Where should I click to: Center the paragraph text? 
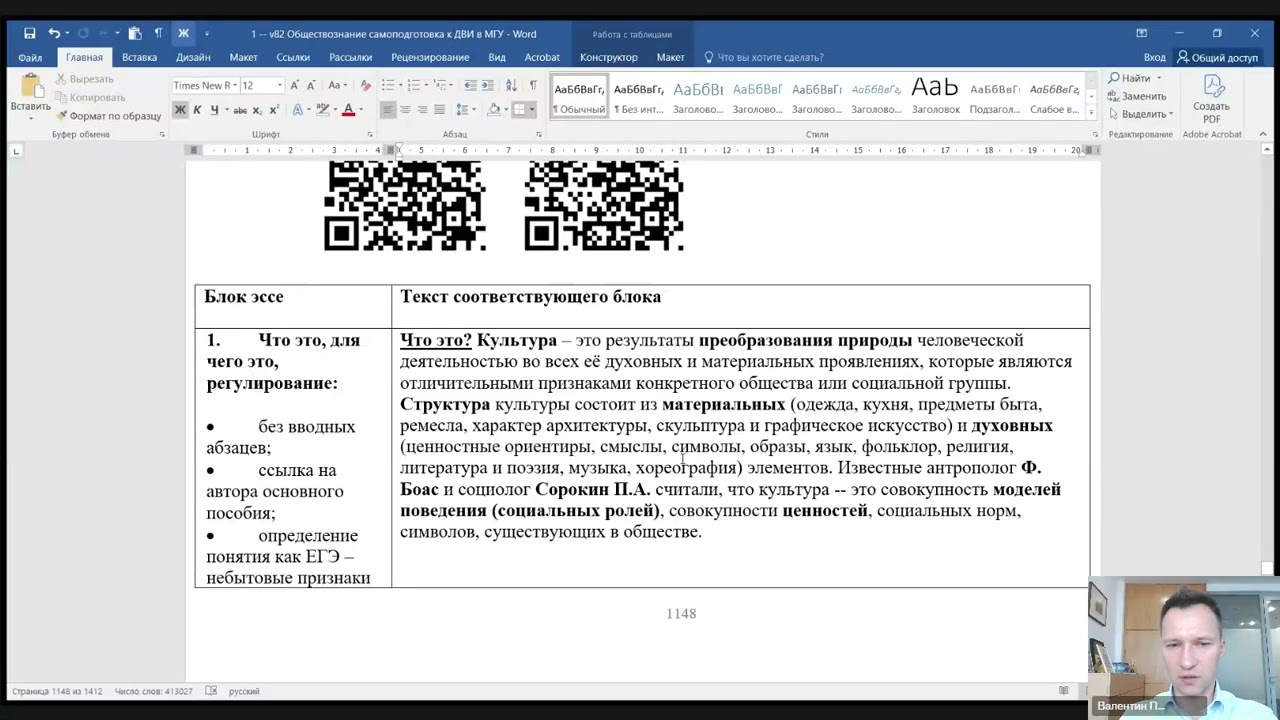405,110
